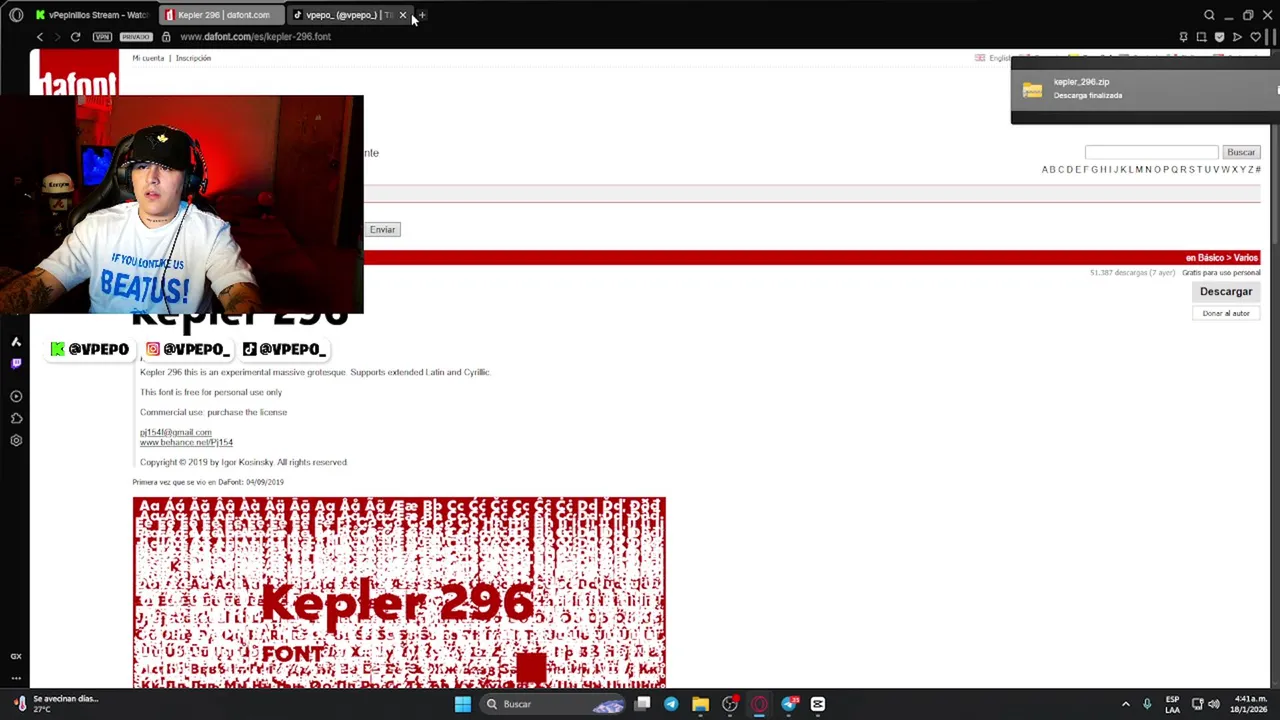Browse fonts starting with letter M

1139,170
